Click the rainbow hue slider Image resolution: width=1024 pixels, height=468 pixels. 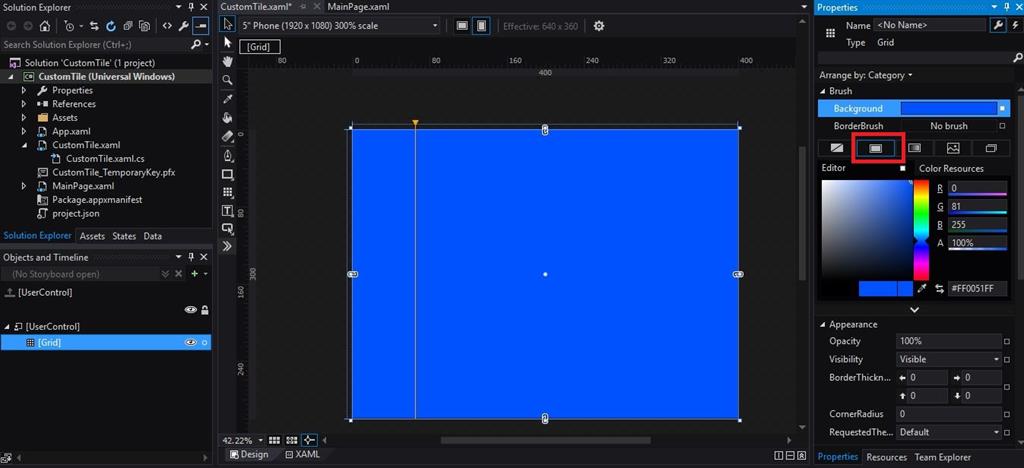point(921,230)
